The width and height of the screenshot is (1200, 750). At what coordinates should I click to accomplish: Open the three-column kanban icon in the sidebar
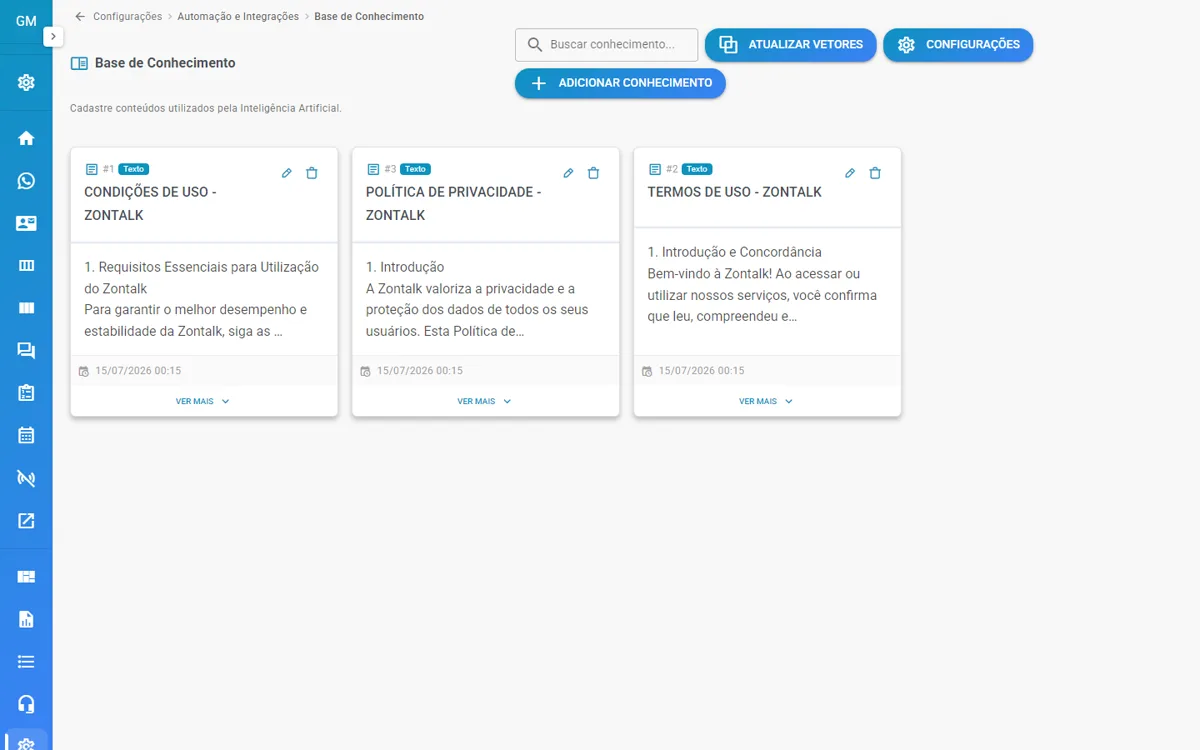[x=26, y=266]
